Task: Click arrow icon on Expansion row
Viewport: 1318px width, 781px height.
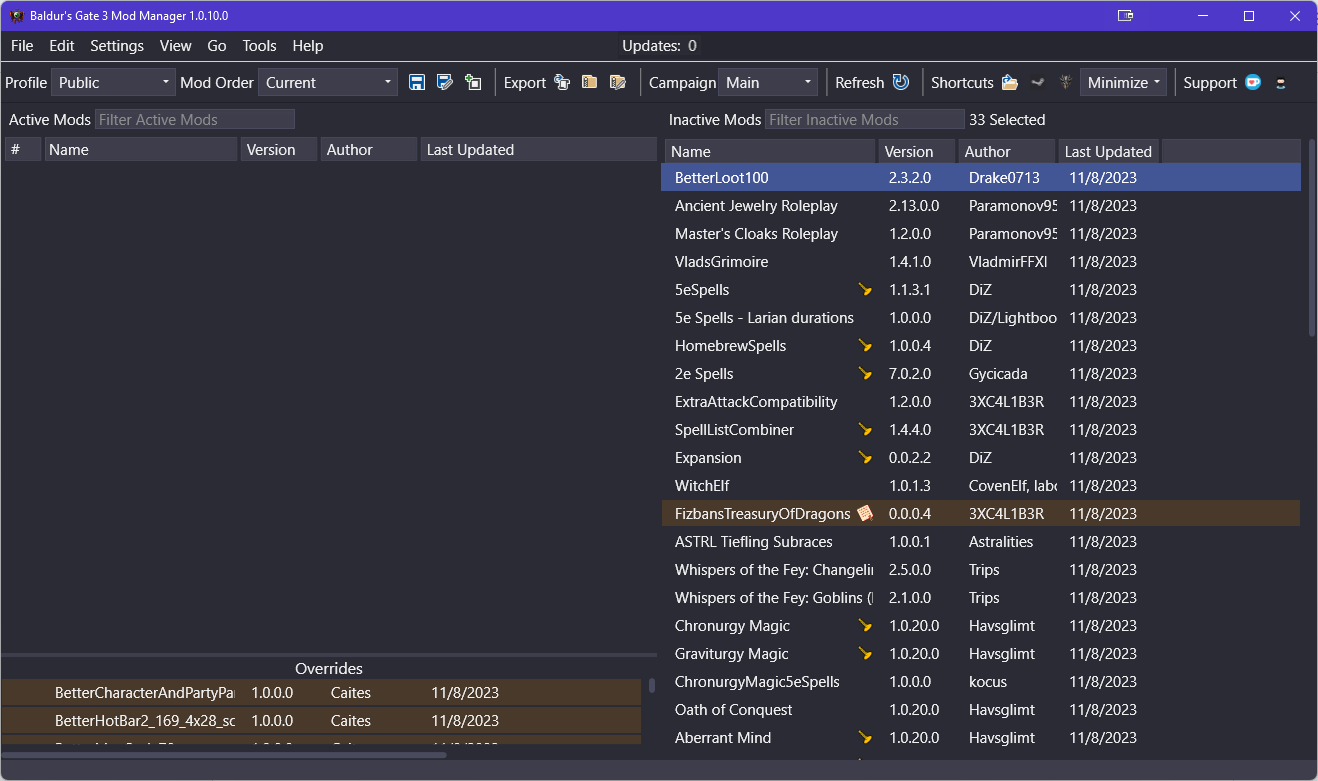Action: [x=865, y=458]
